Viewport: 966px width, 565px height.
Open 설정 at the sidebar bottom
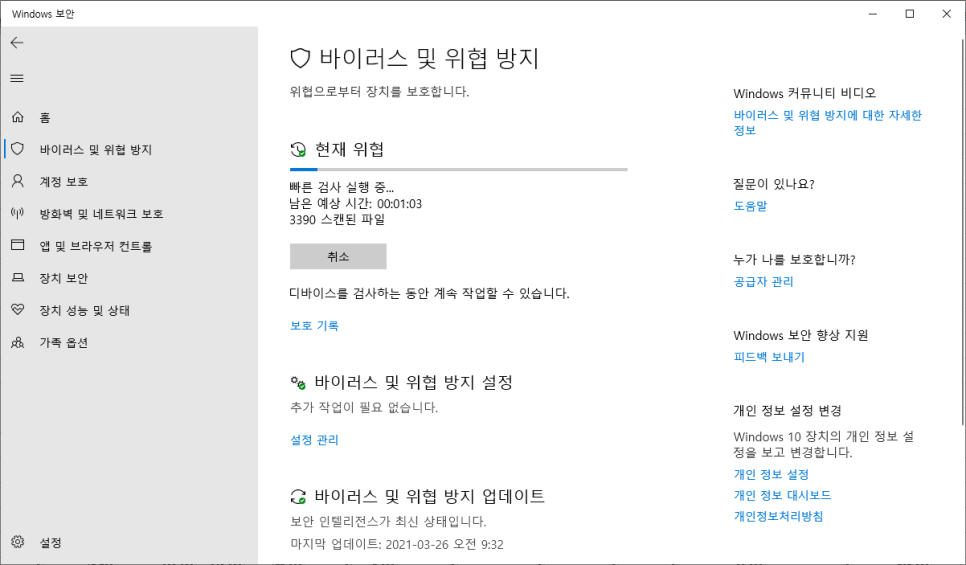click(x=51, y=542)
